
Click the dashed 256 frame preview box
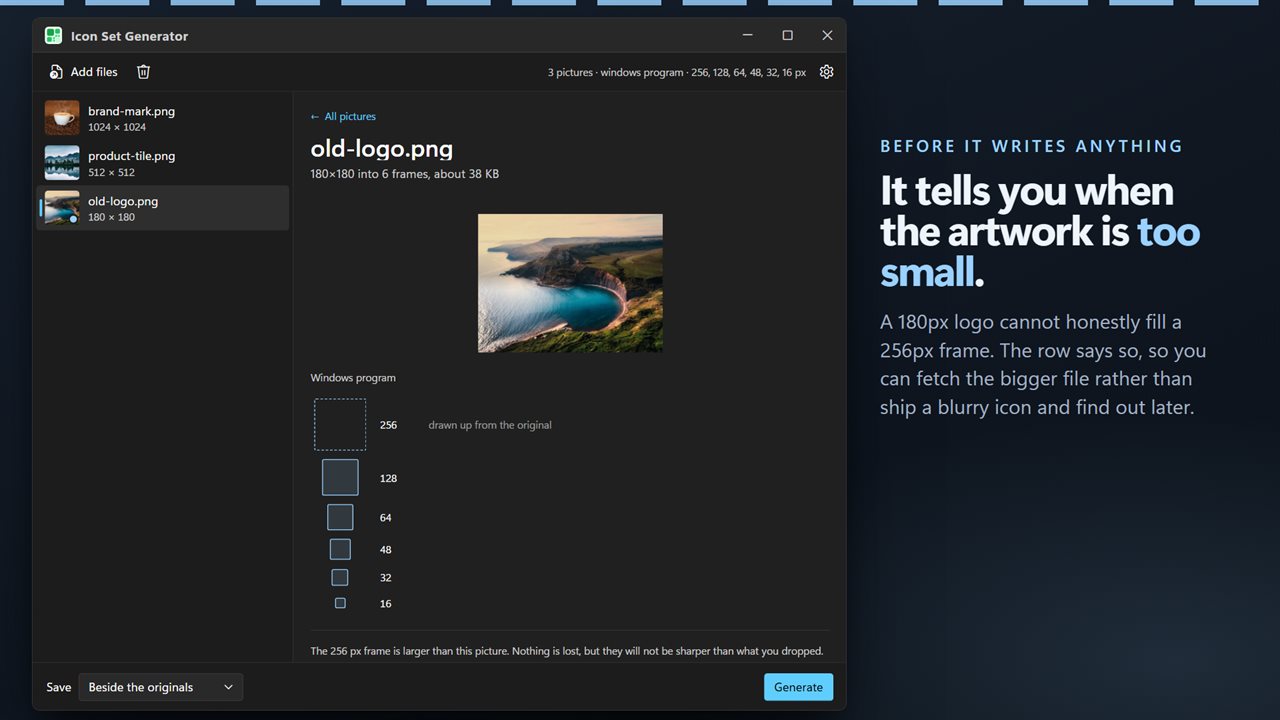point(340,425)
